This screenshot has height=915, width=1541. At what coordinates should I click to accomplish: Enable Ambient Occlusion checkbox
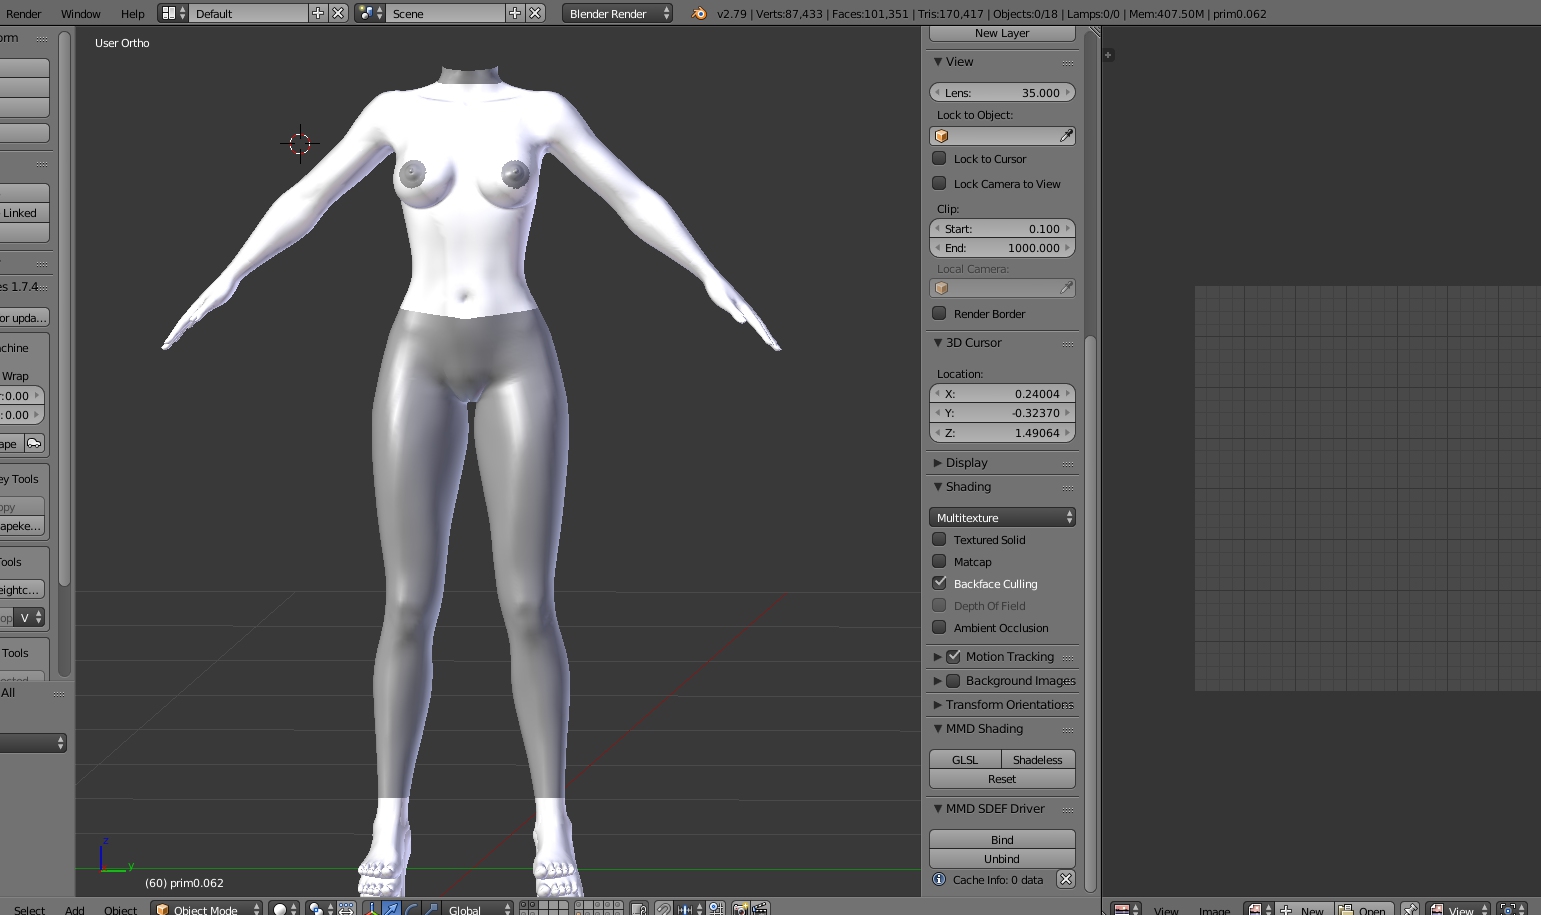(939, 627)
